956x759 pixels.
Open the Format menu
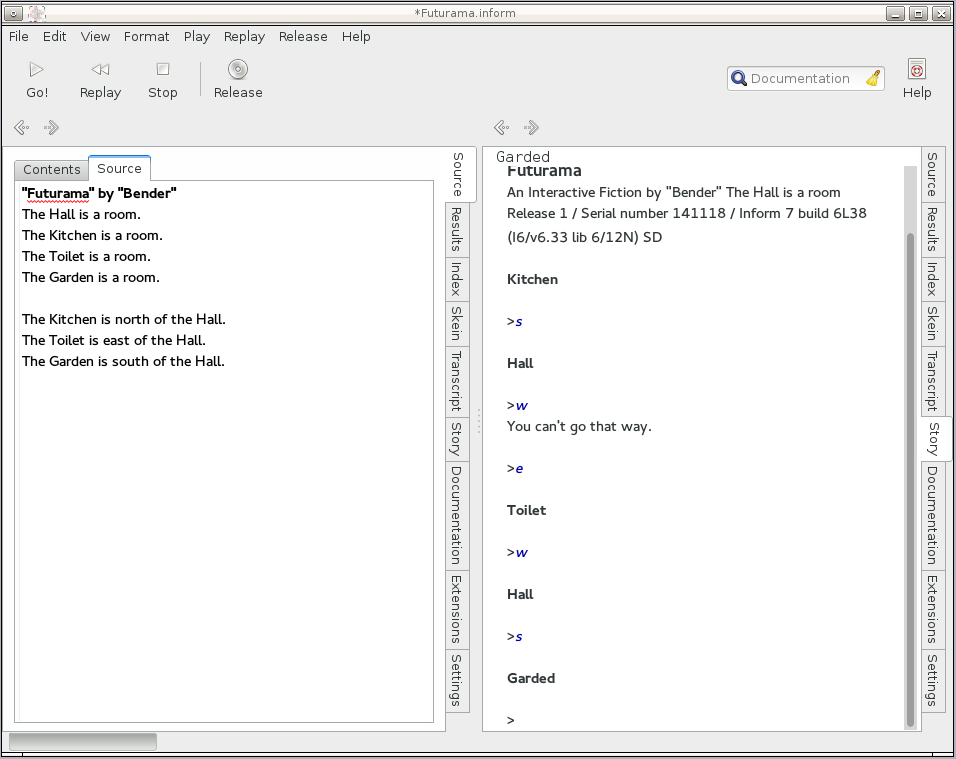click(146, 36)
